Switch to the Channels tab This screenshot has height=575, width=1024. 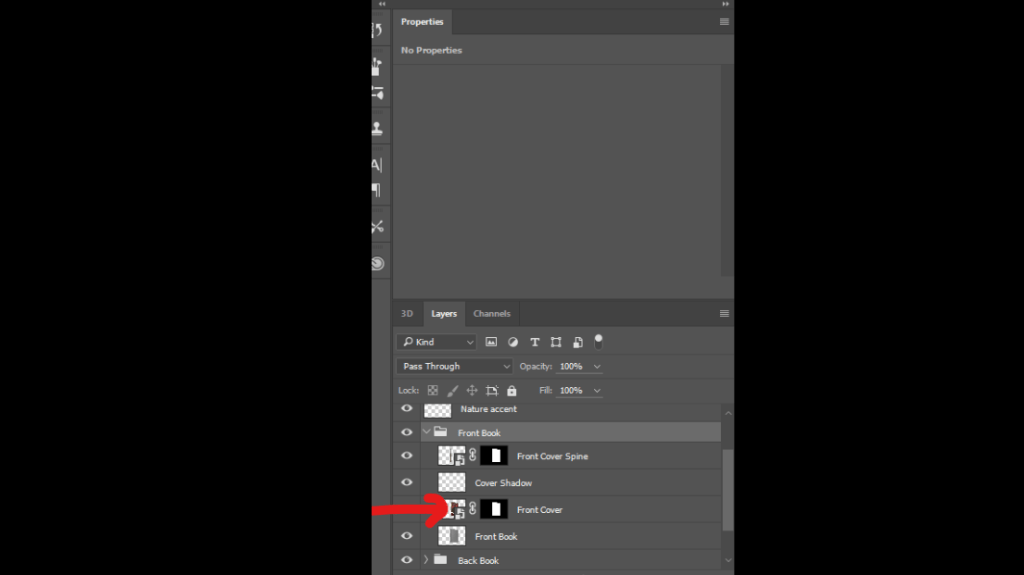[491, 314]
